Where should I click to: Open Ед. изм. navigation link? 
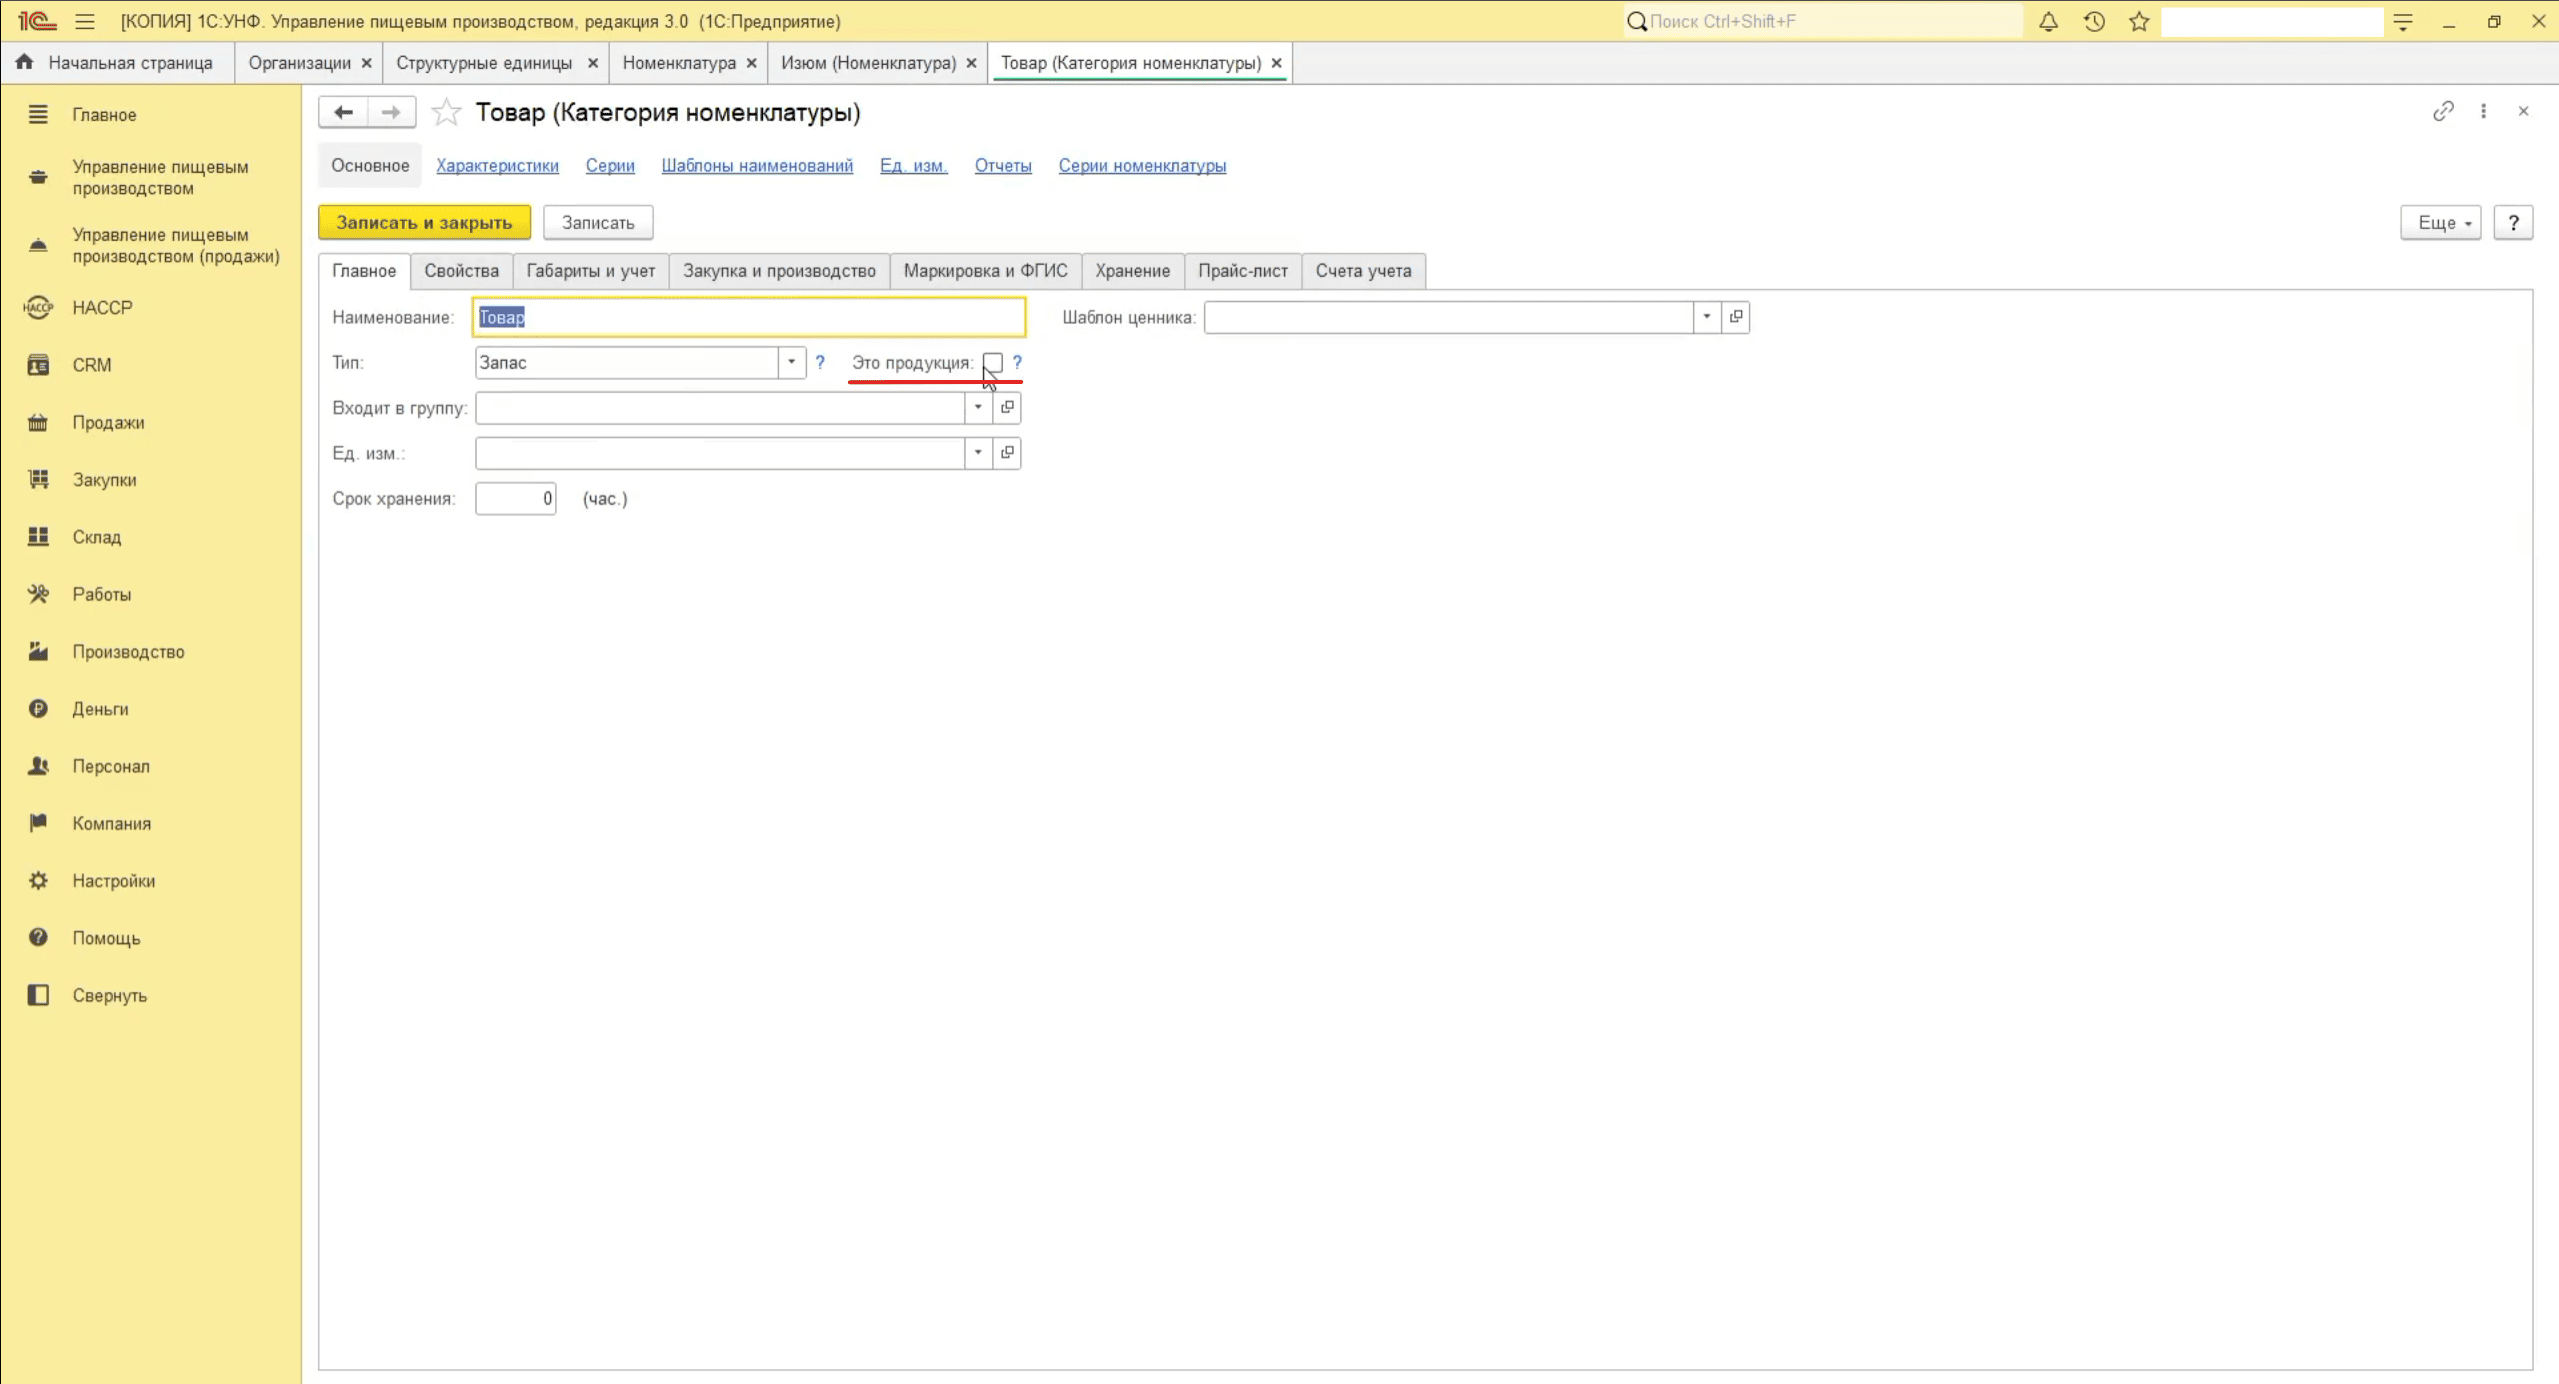pyautogui.click(x=913, y=166)
